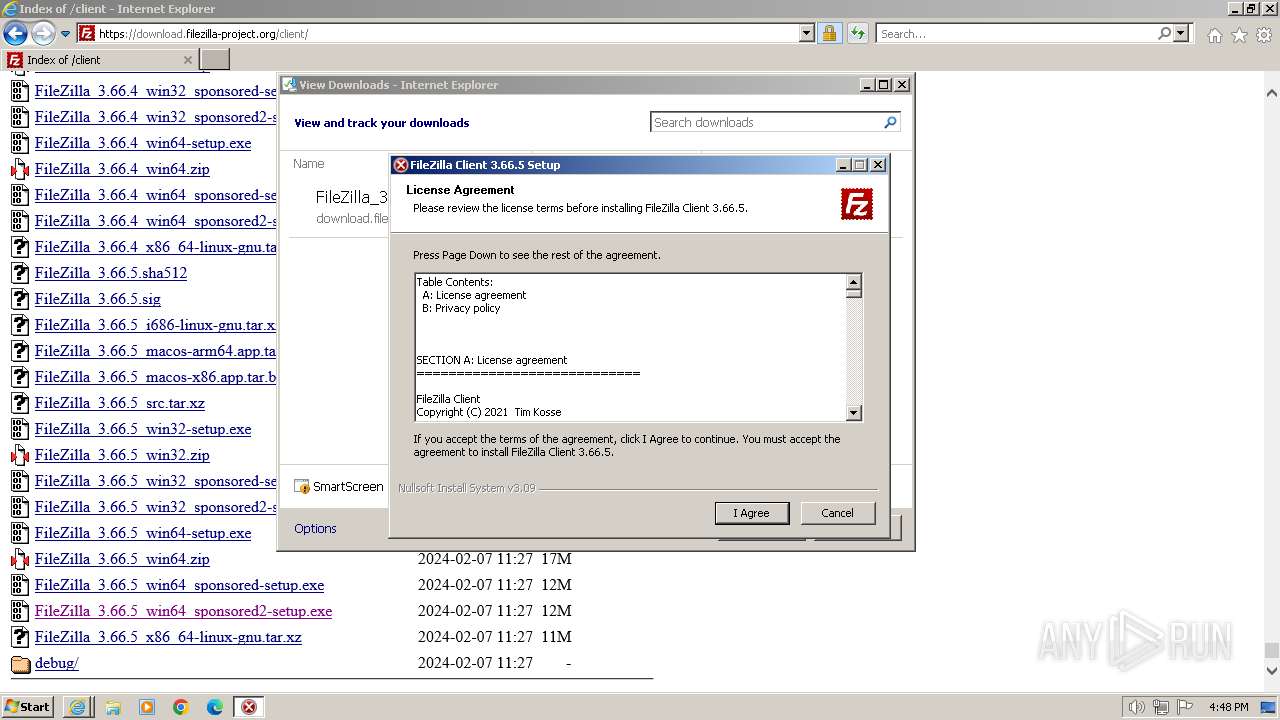
Task: Click the magnifier in the Search downloads box
Action: [x=889, y=122]
